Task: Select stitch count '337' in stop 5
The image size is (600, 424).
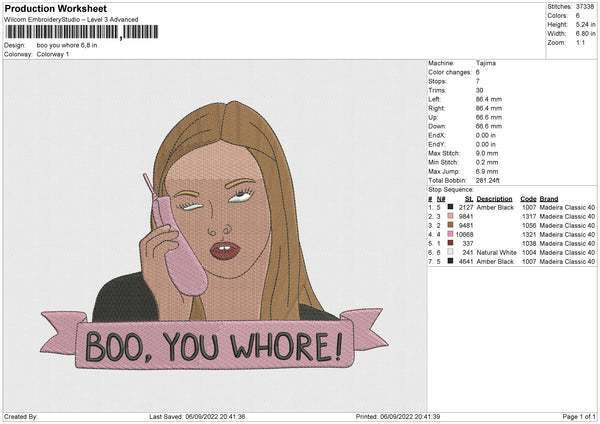Action: [468, 243]
